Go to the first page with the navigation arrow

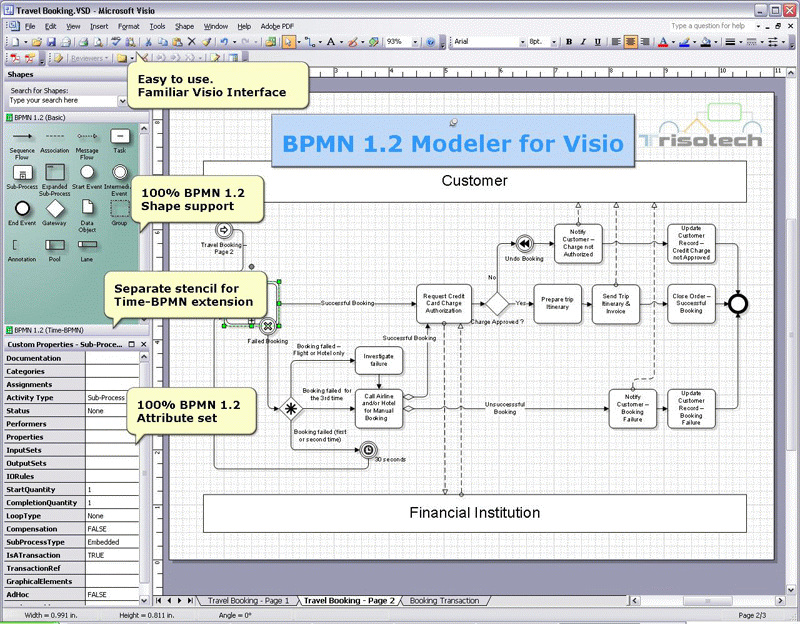(x=159, y=601)
